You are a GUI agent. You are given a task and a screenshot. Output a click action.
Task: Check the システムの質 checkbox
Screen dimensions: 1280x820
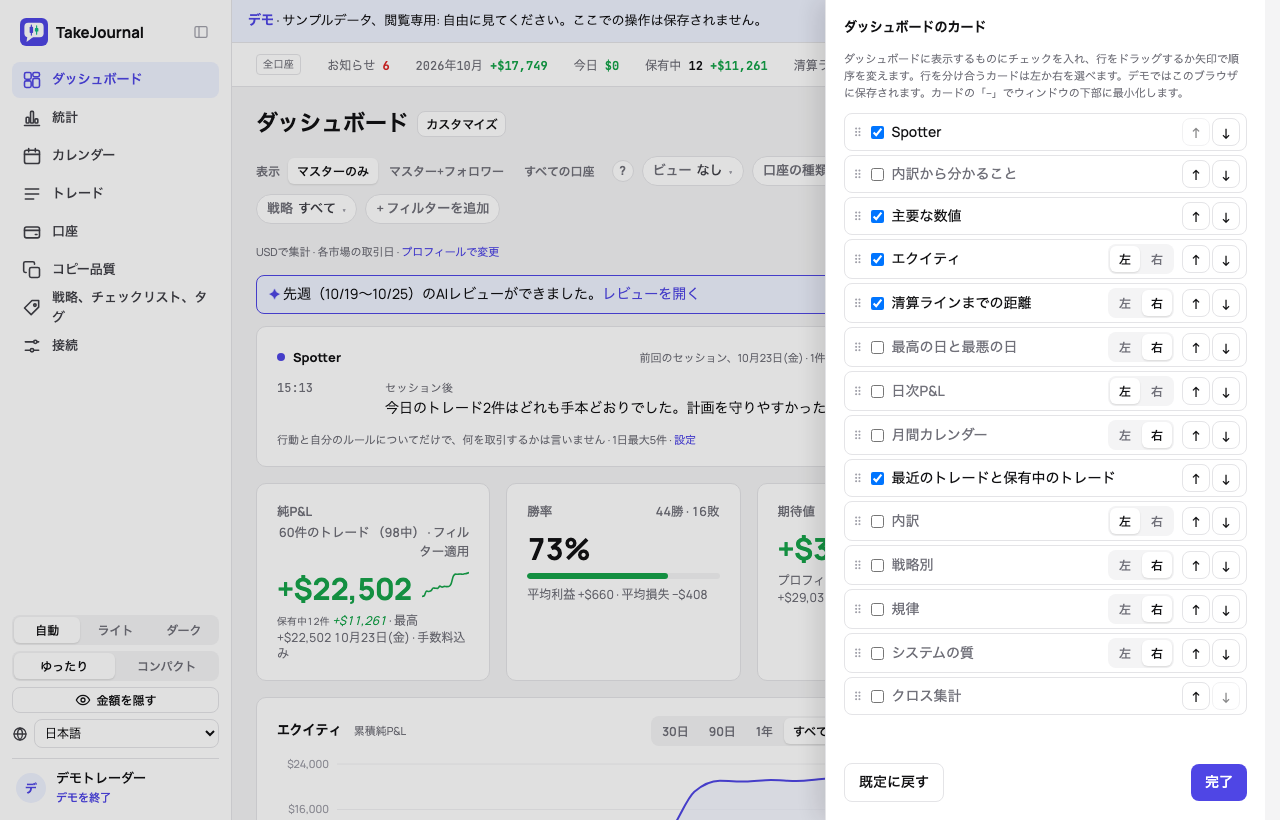click(877, 653)
